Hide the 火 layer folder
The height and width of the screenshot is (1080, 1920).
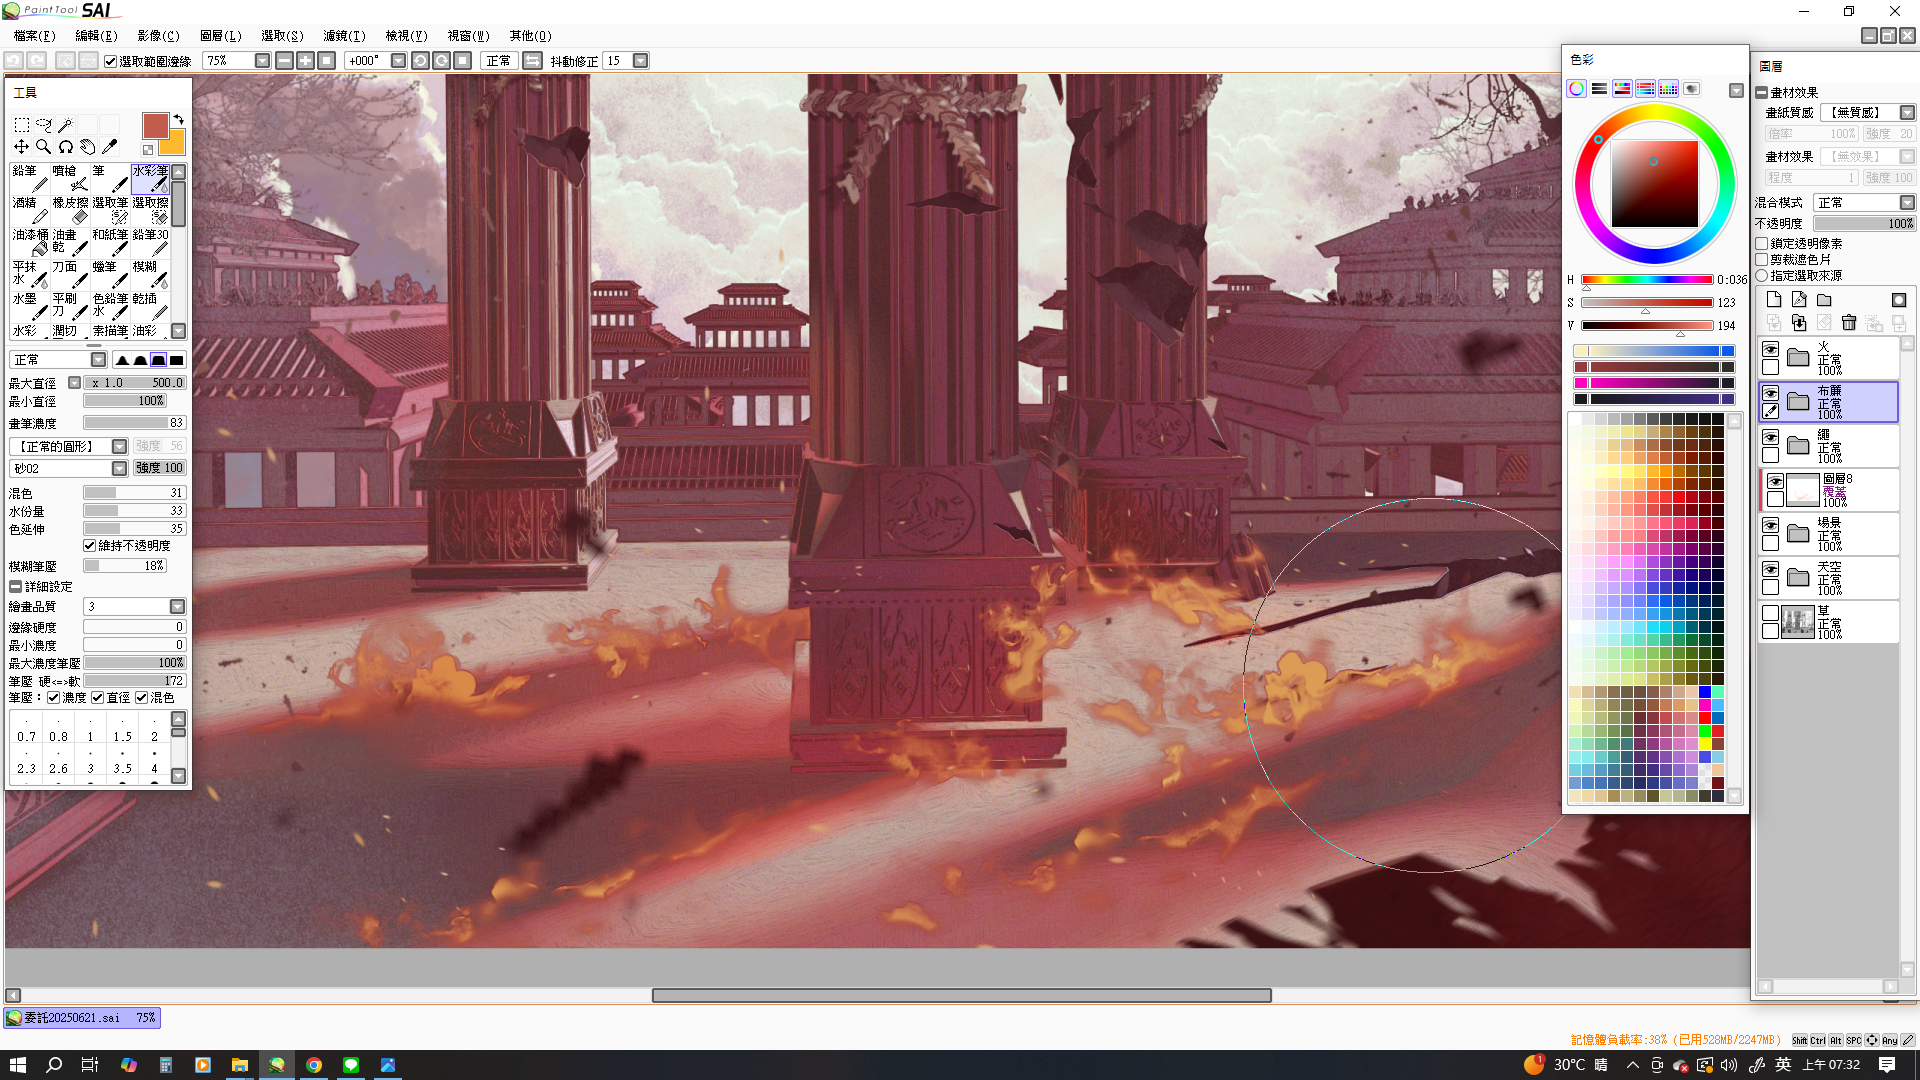(1771, 350)
